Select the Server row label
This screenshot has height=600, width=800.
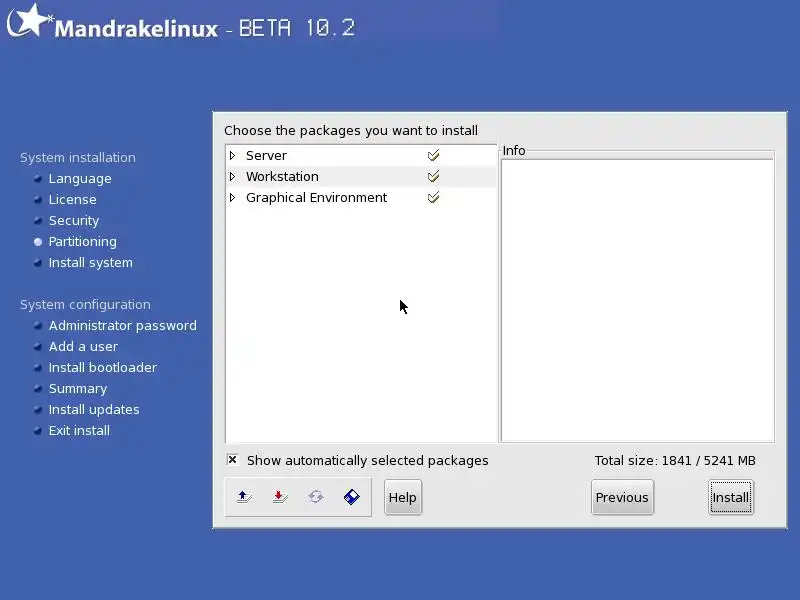pos(266,155)
